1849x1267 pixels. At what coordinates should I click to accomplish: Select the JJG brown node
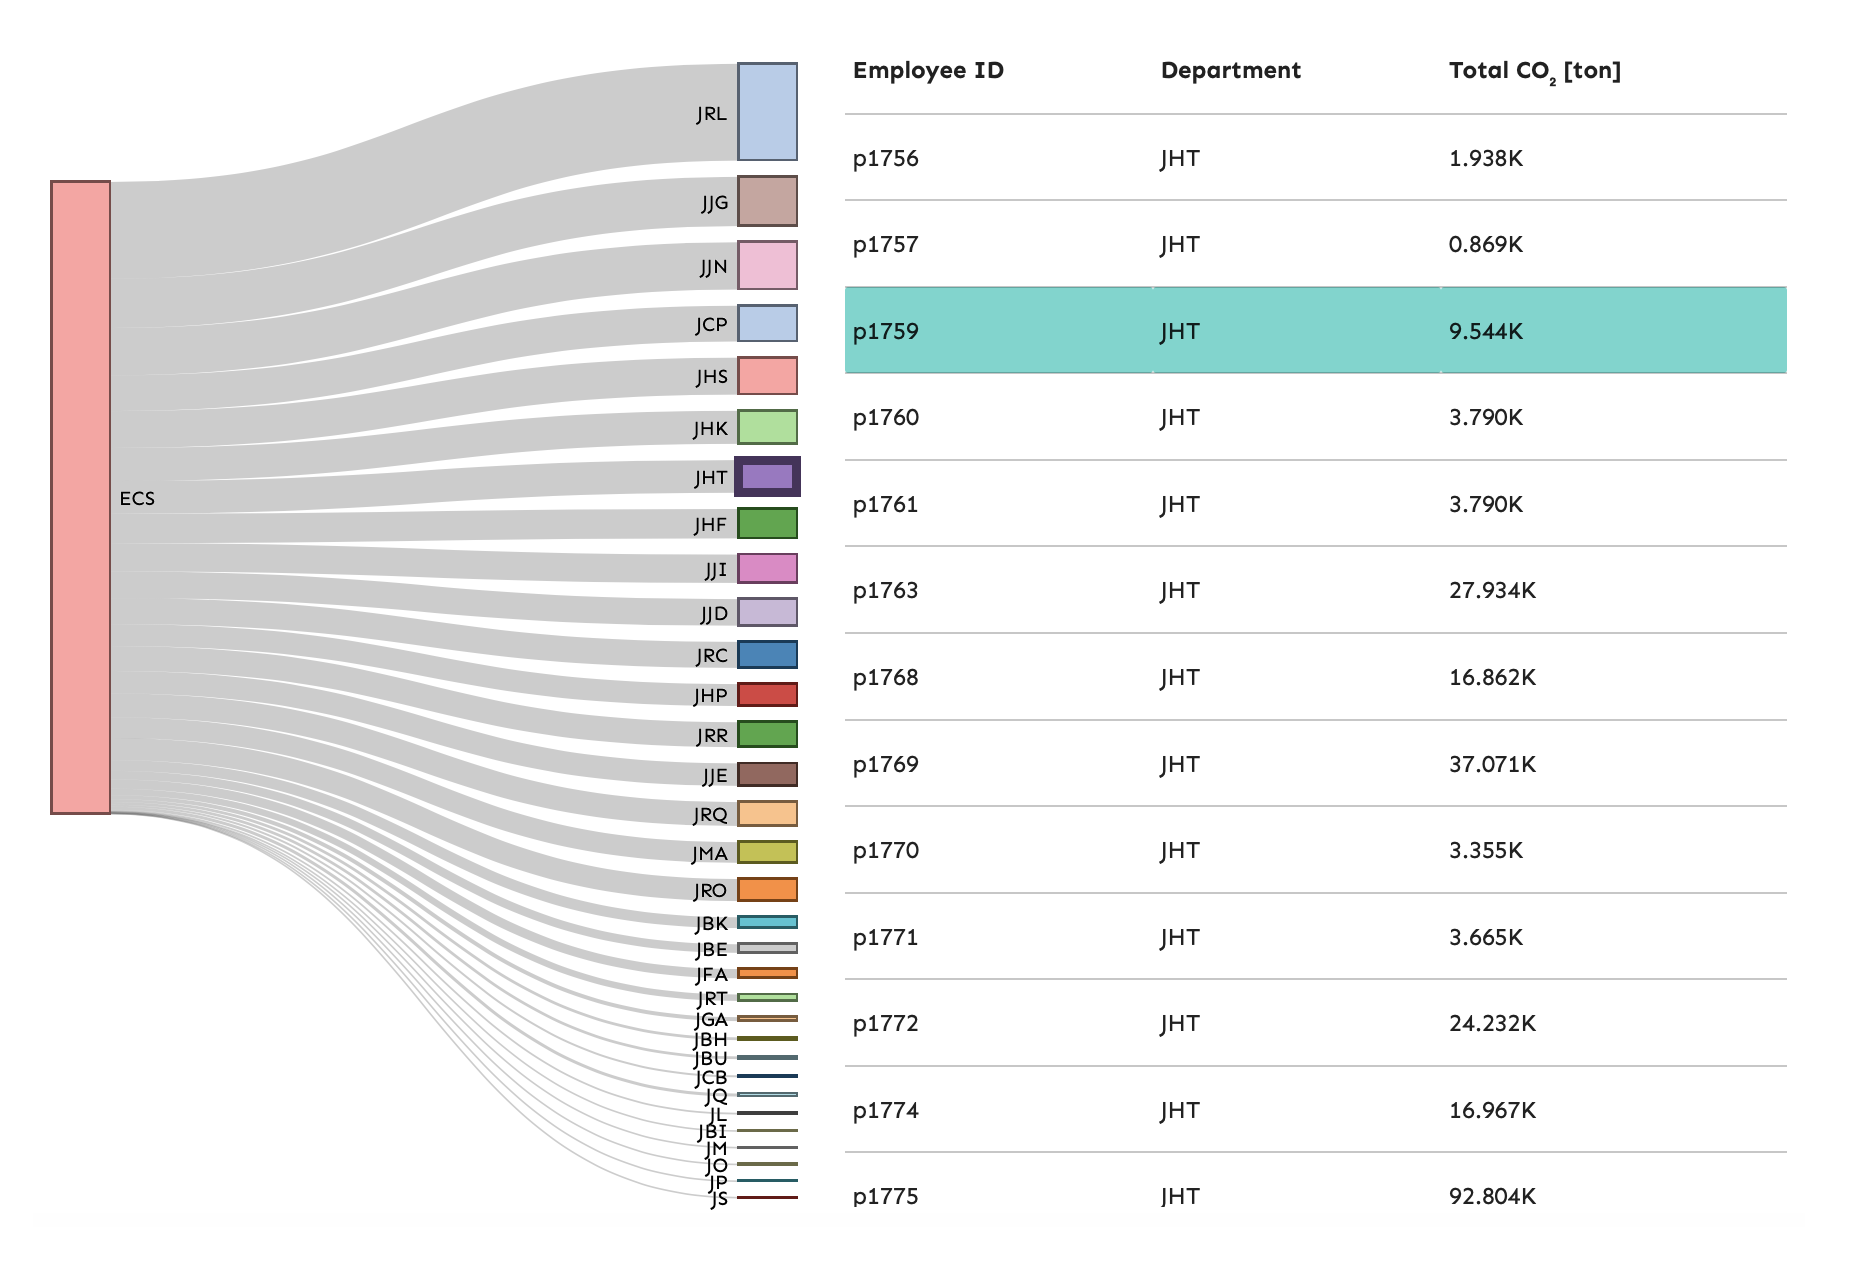(x=767, y=201)
